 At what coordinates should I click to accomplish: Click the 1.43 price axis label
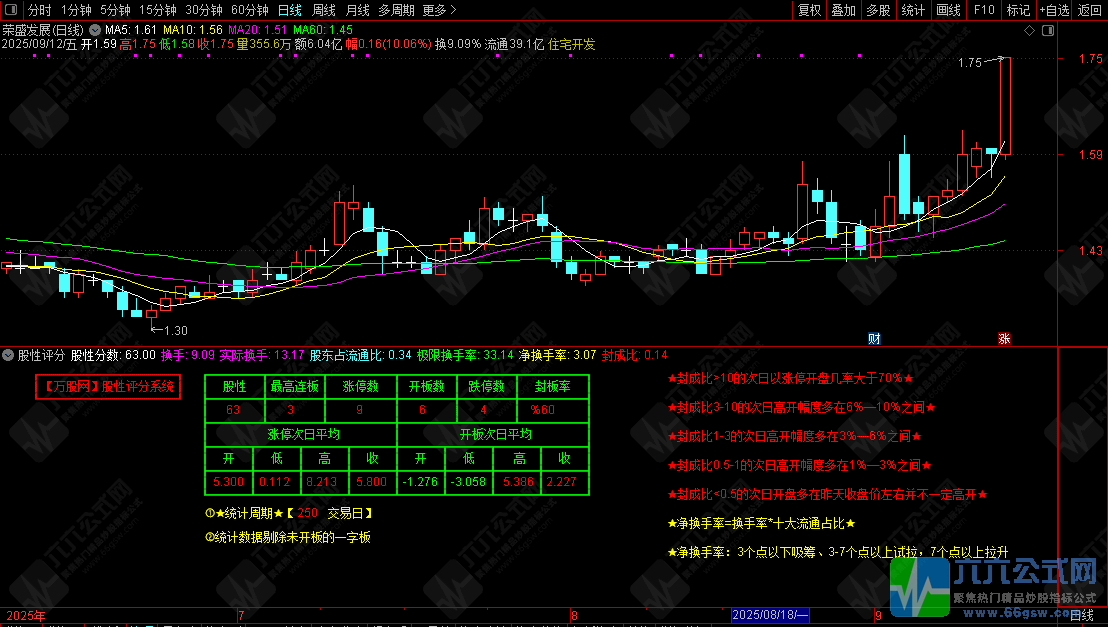coord(1090,250)
